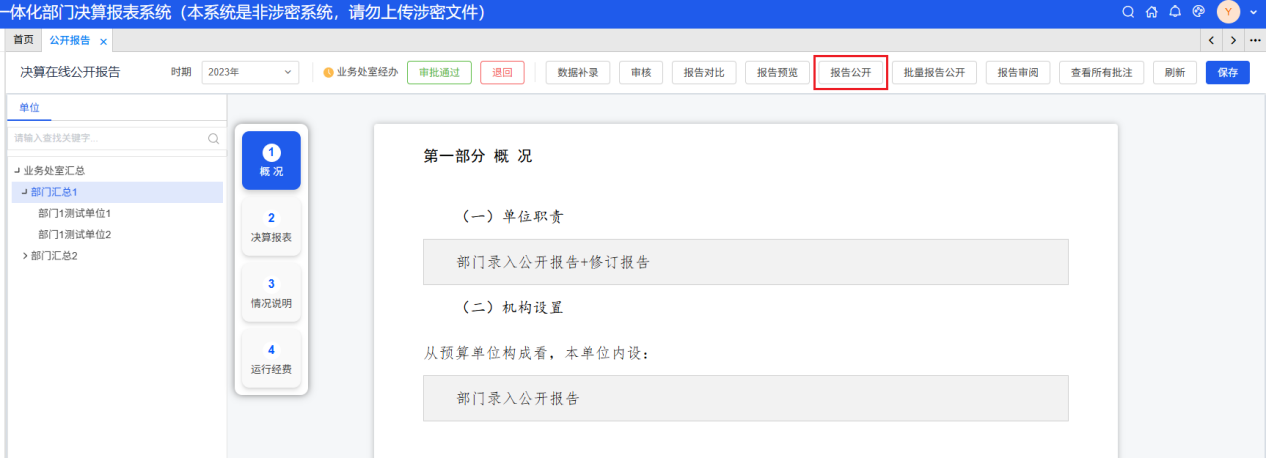
Task: Select the 单位 panel tab
Action: click(30, 108)
